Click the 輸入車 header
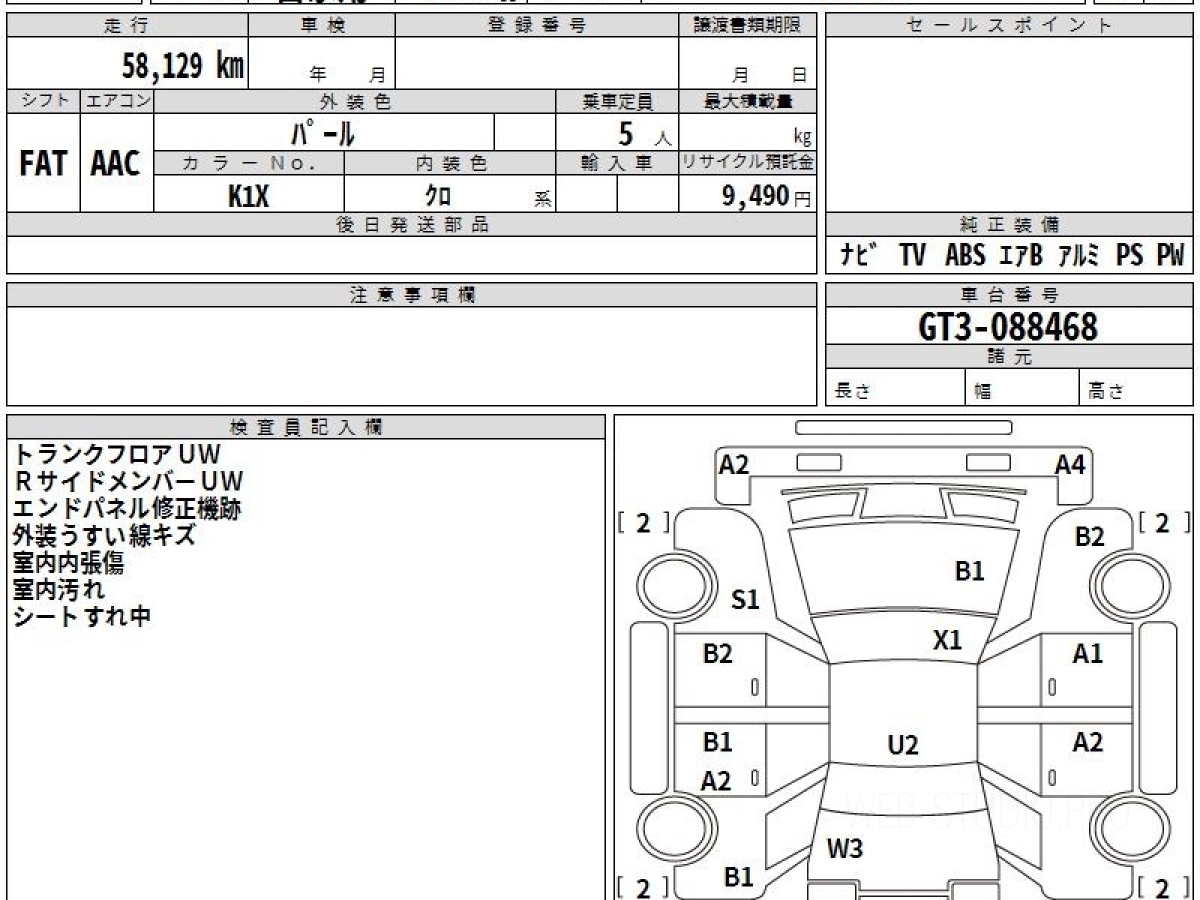Screen dimensions: 1200x900 click(x=618, y=163)
